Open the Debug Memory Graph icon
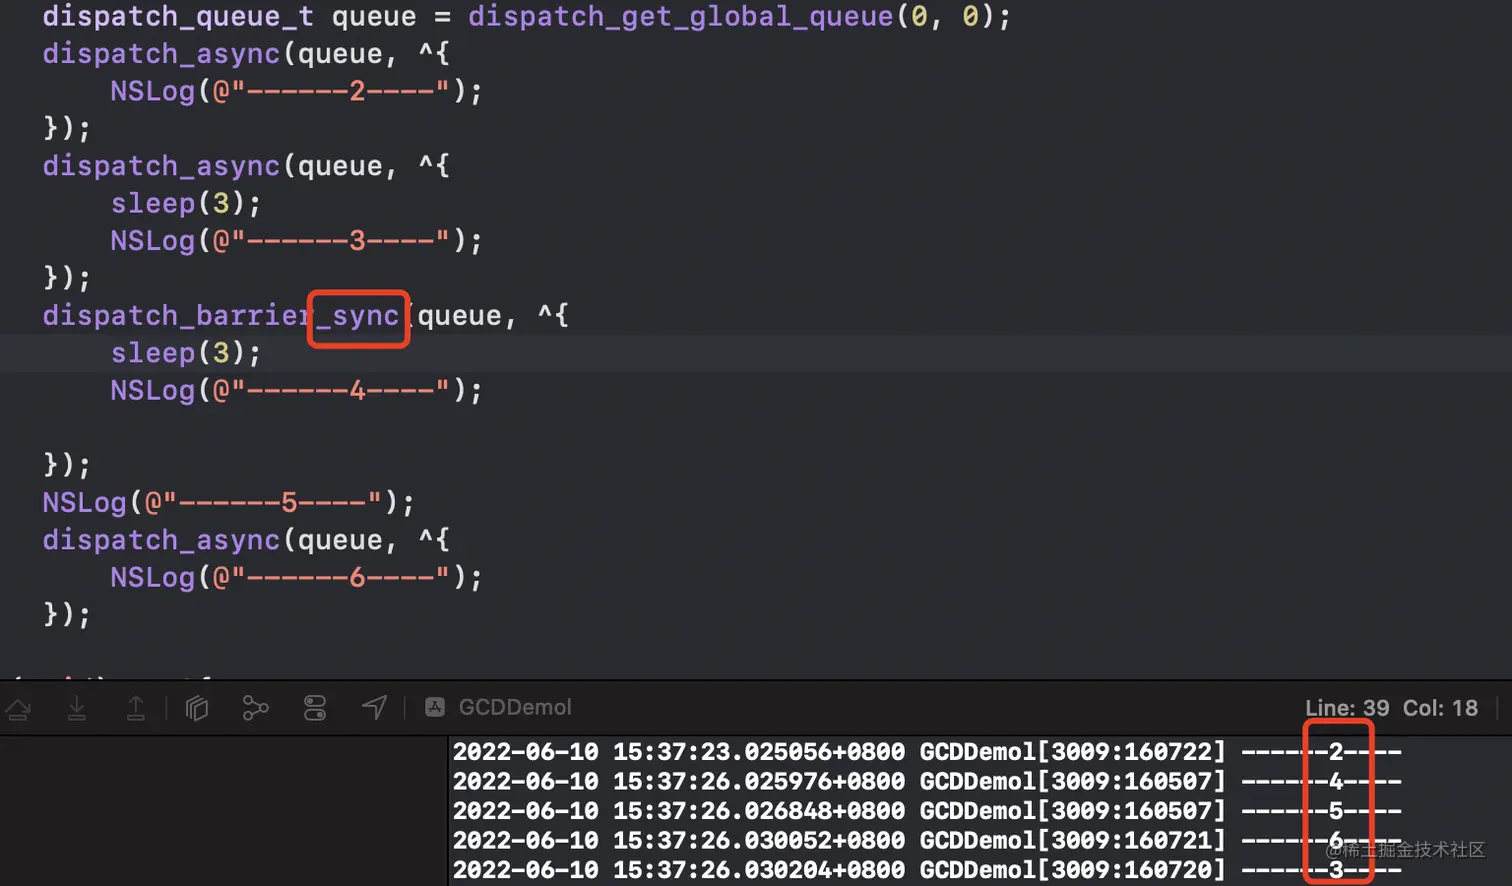This screenshot has width=1512, height=886. 256,708
